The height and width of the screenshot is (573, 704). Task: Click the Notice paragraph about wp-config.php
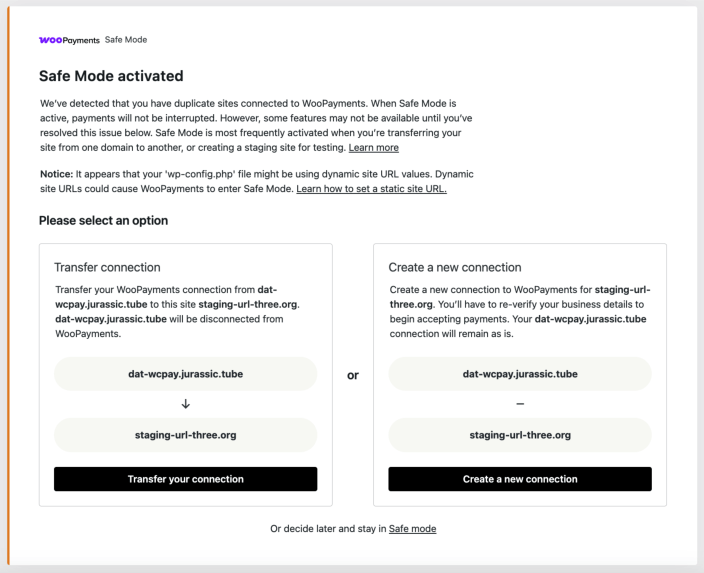tap(255, 181)
